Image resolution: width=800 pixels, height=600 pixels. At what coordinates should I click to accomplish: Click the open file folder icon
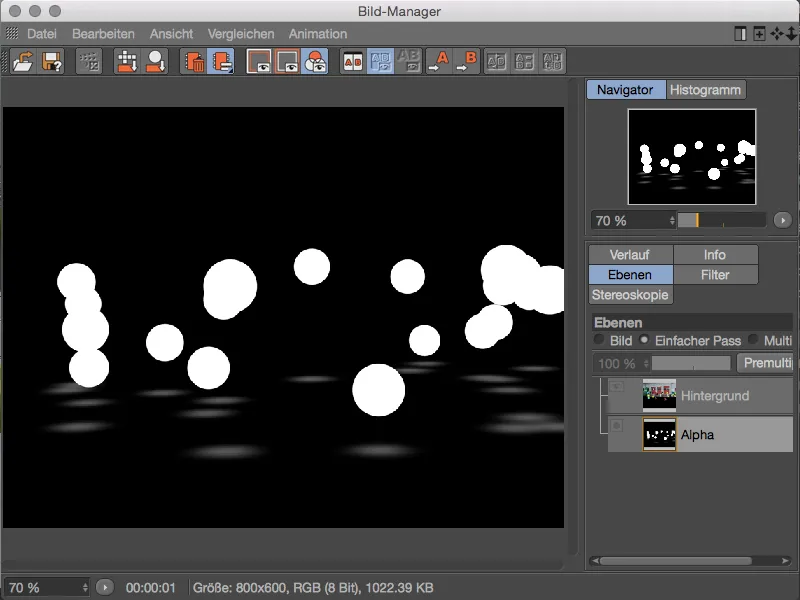click(23, 61)
